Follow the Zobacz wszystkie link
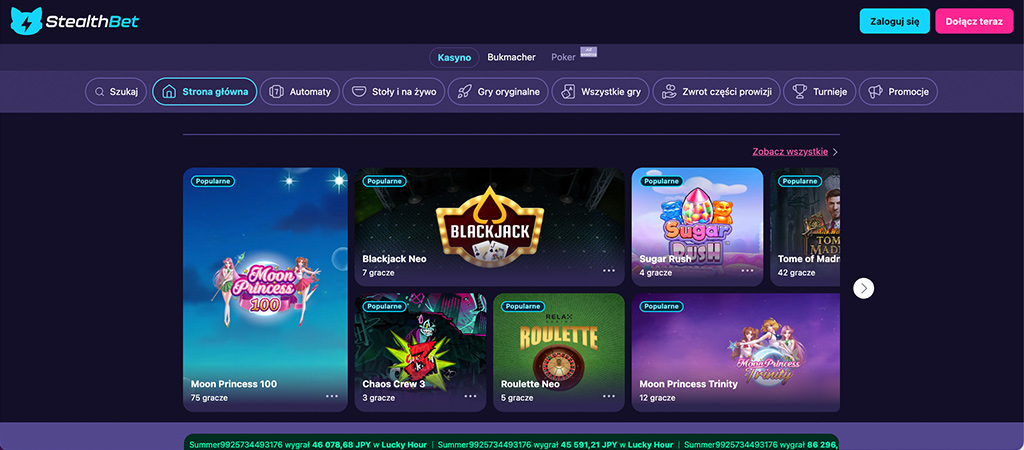The width and height of the screenshot is (1024, 450). click(x=790, y=152)
